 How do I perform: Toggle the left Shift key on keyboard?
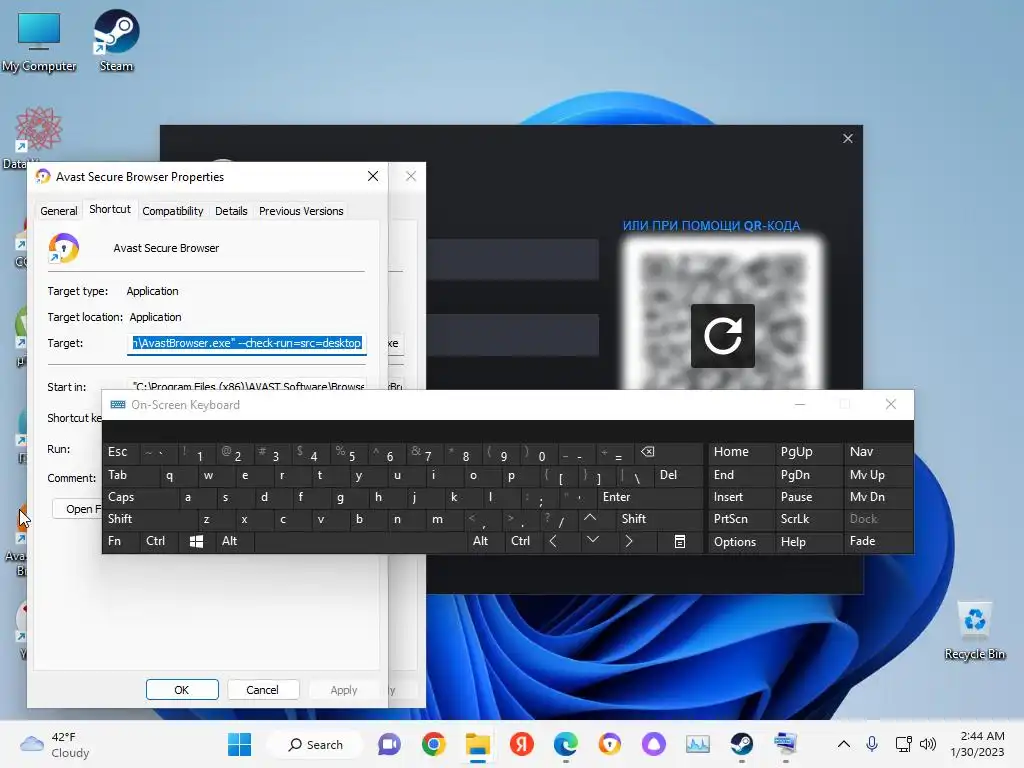[149, 519]
